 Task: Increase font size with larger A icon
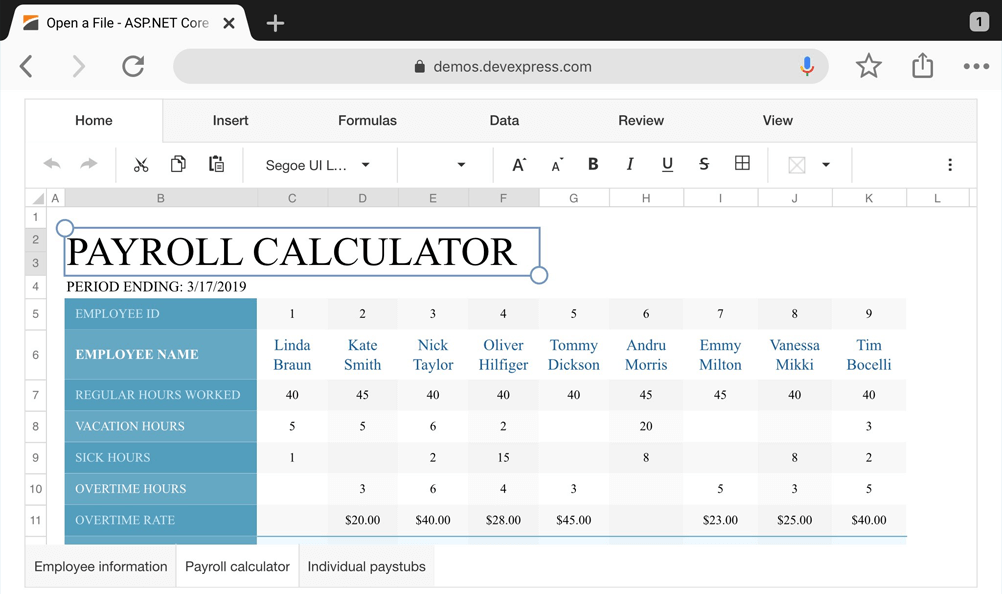tap(519, 165)
